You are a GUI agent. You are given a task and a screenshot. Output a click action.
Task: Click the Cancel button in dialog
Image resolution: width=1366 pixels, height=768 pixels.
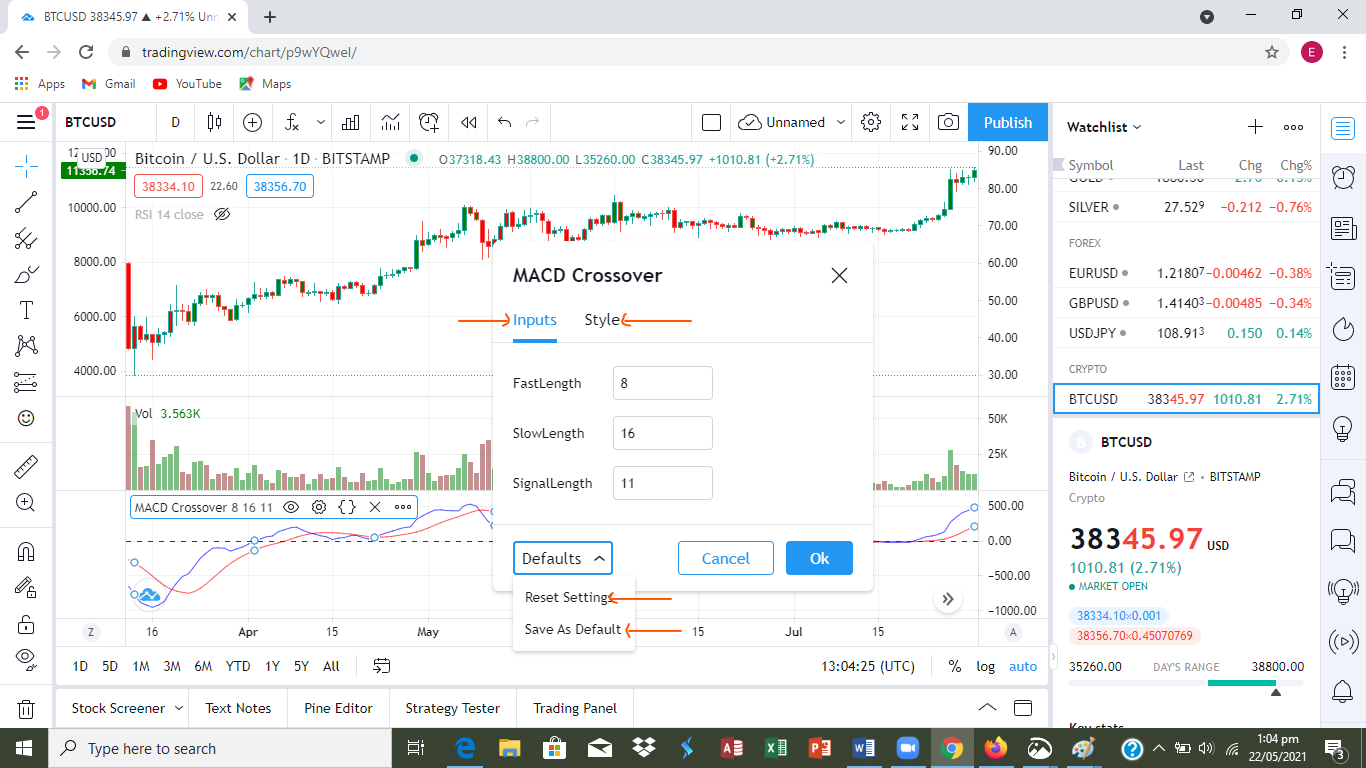pos(726,558)
